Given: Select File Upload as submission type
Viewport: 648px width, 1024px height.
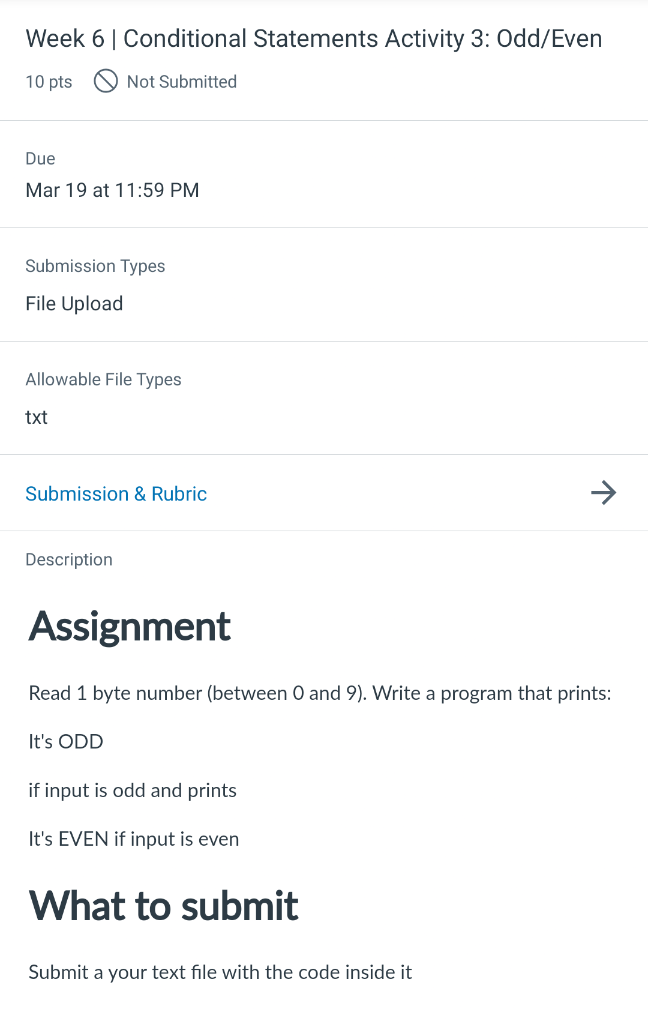Looking at the screenshot, I should [x=74, y=303].
